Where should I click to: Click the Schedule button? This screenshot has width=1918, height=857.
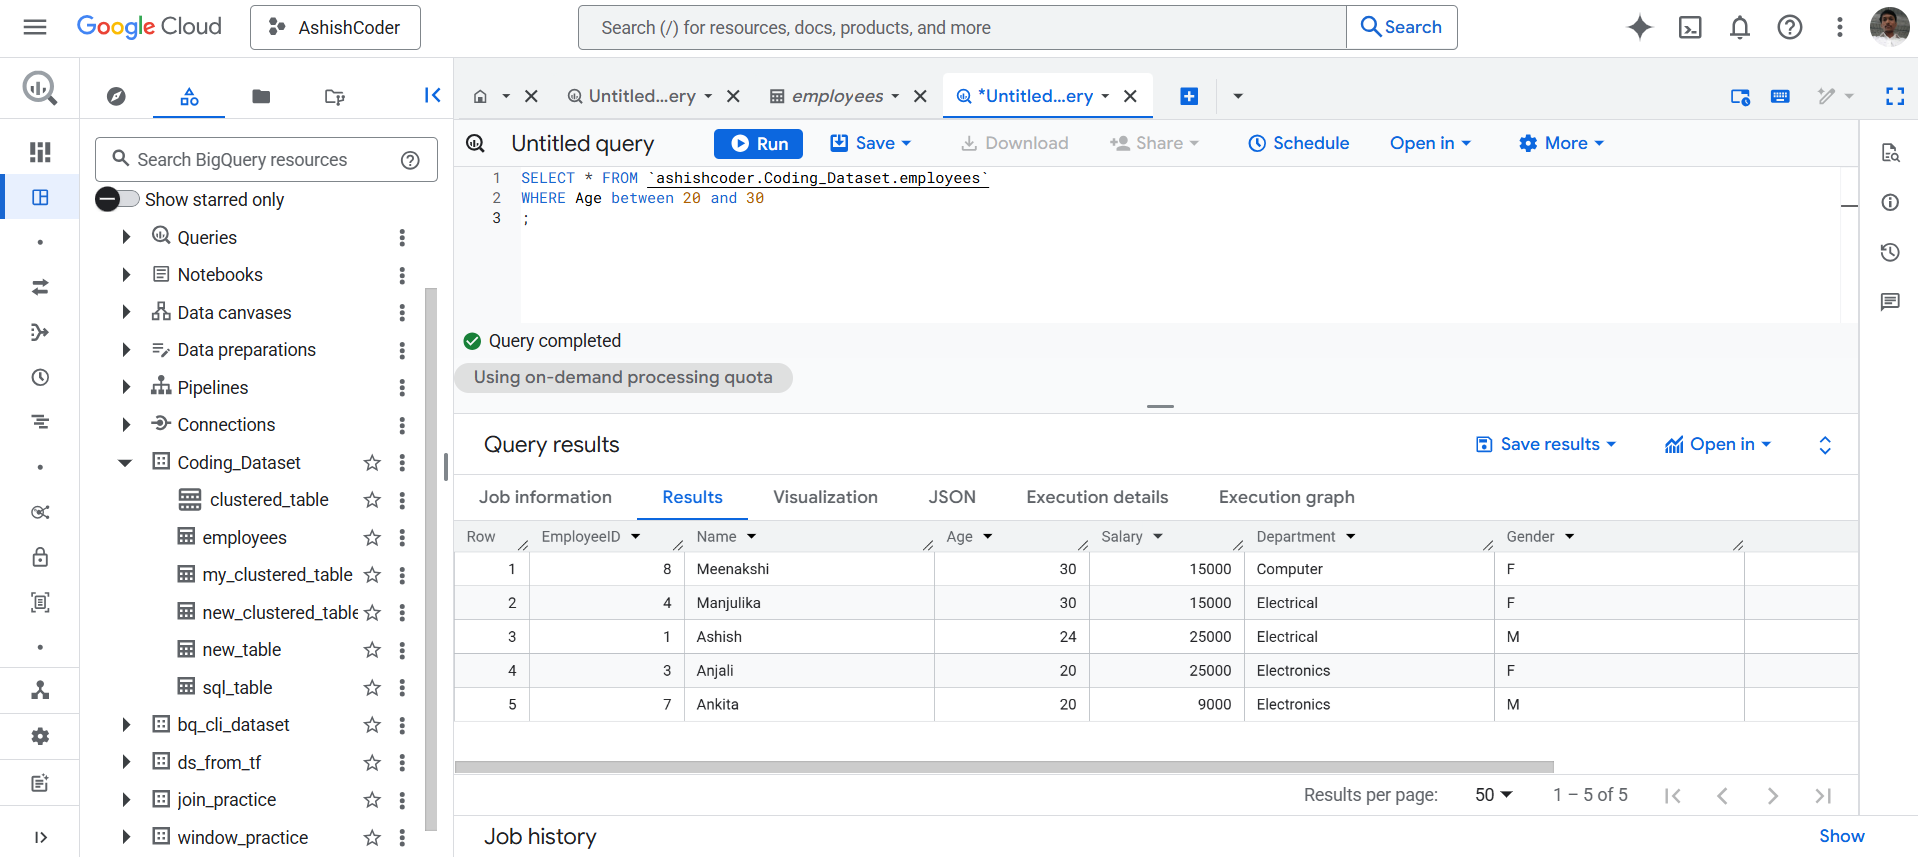tap(1299, 143)
